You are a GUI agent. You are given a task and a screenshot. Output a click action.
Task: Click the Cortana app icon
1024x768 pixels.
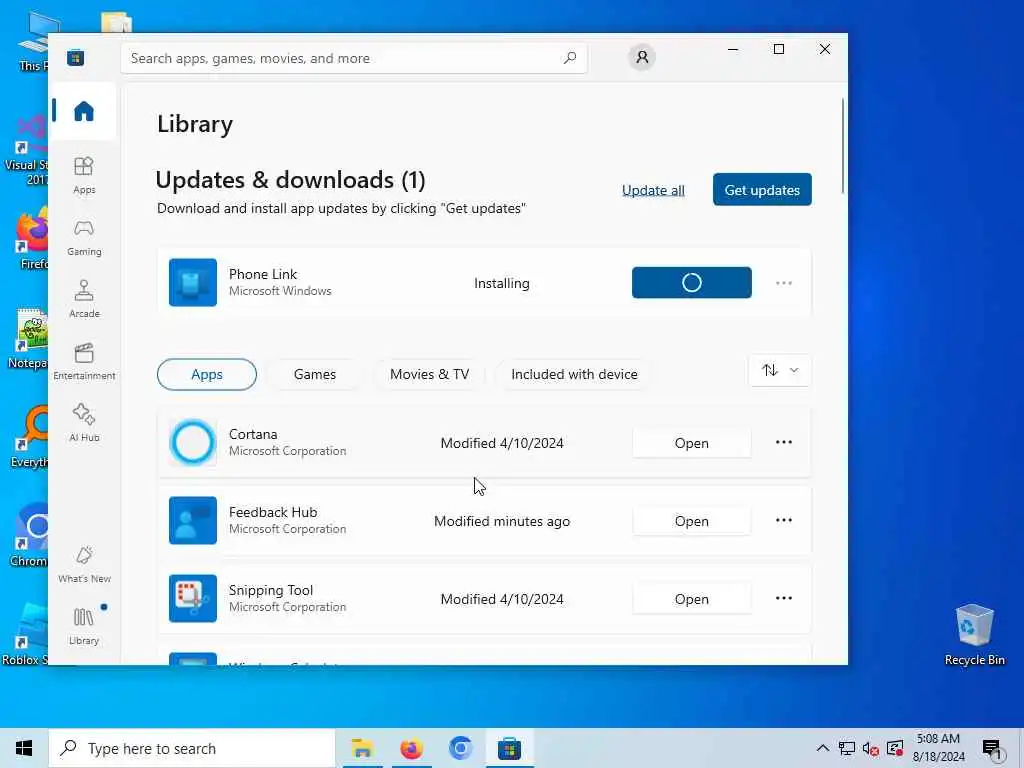point(193,442)
